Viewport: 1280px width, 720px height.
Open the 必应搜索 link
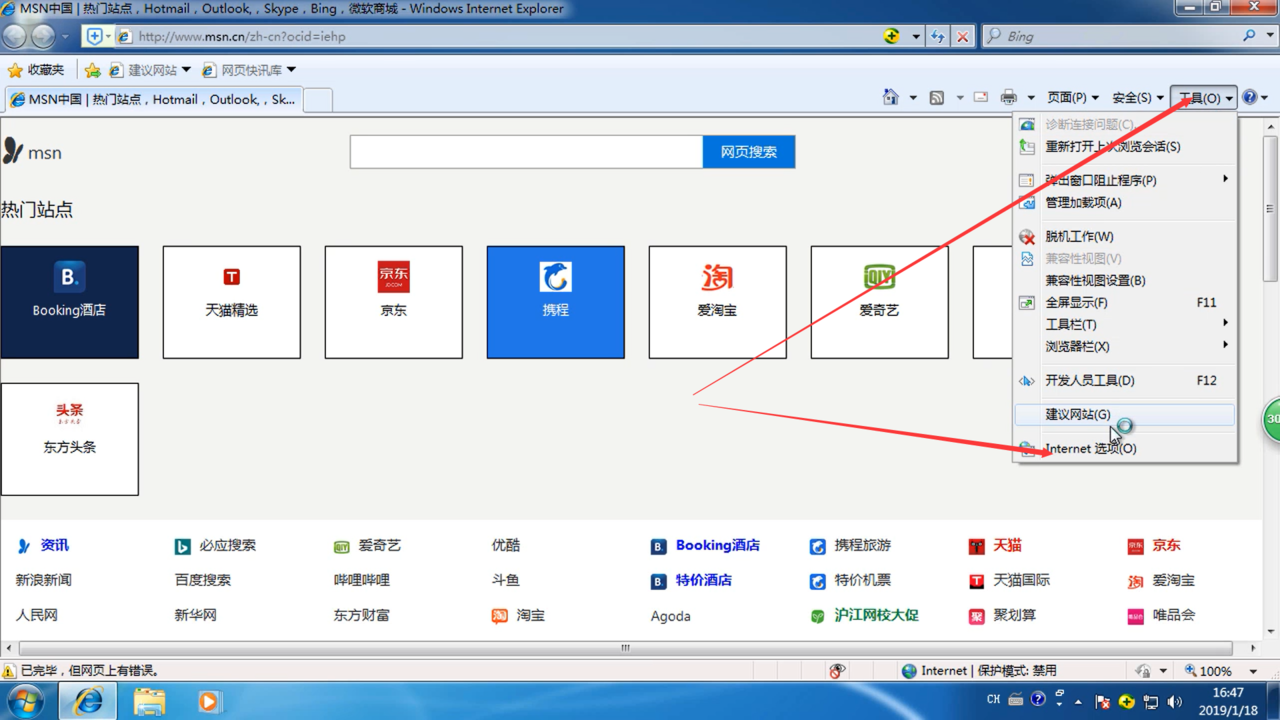click(227, 545)
